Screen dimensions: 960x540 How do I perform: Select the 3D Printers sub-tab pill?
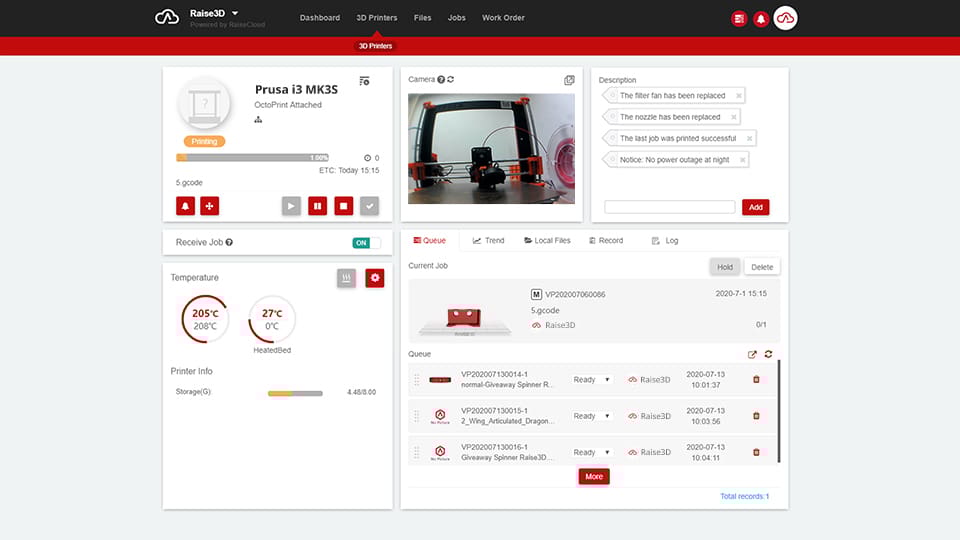tap(375, 46)
